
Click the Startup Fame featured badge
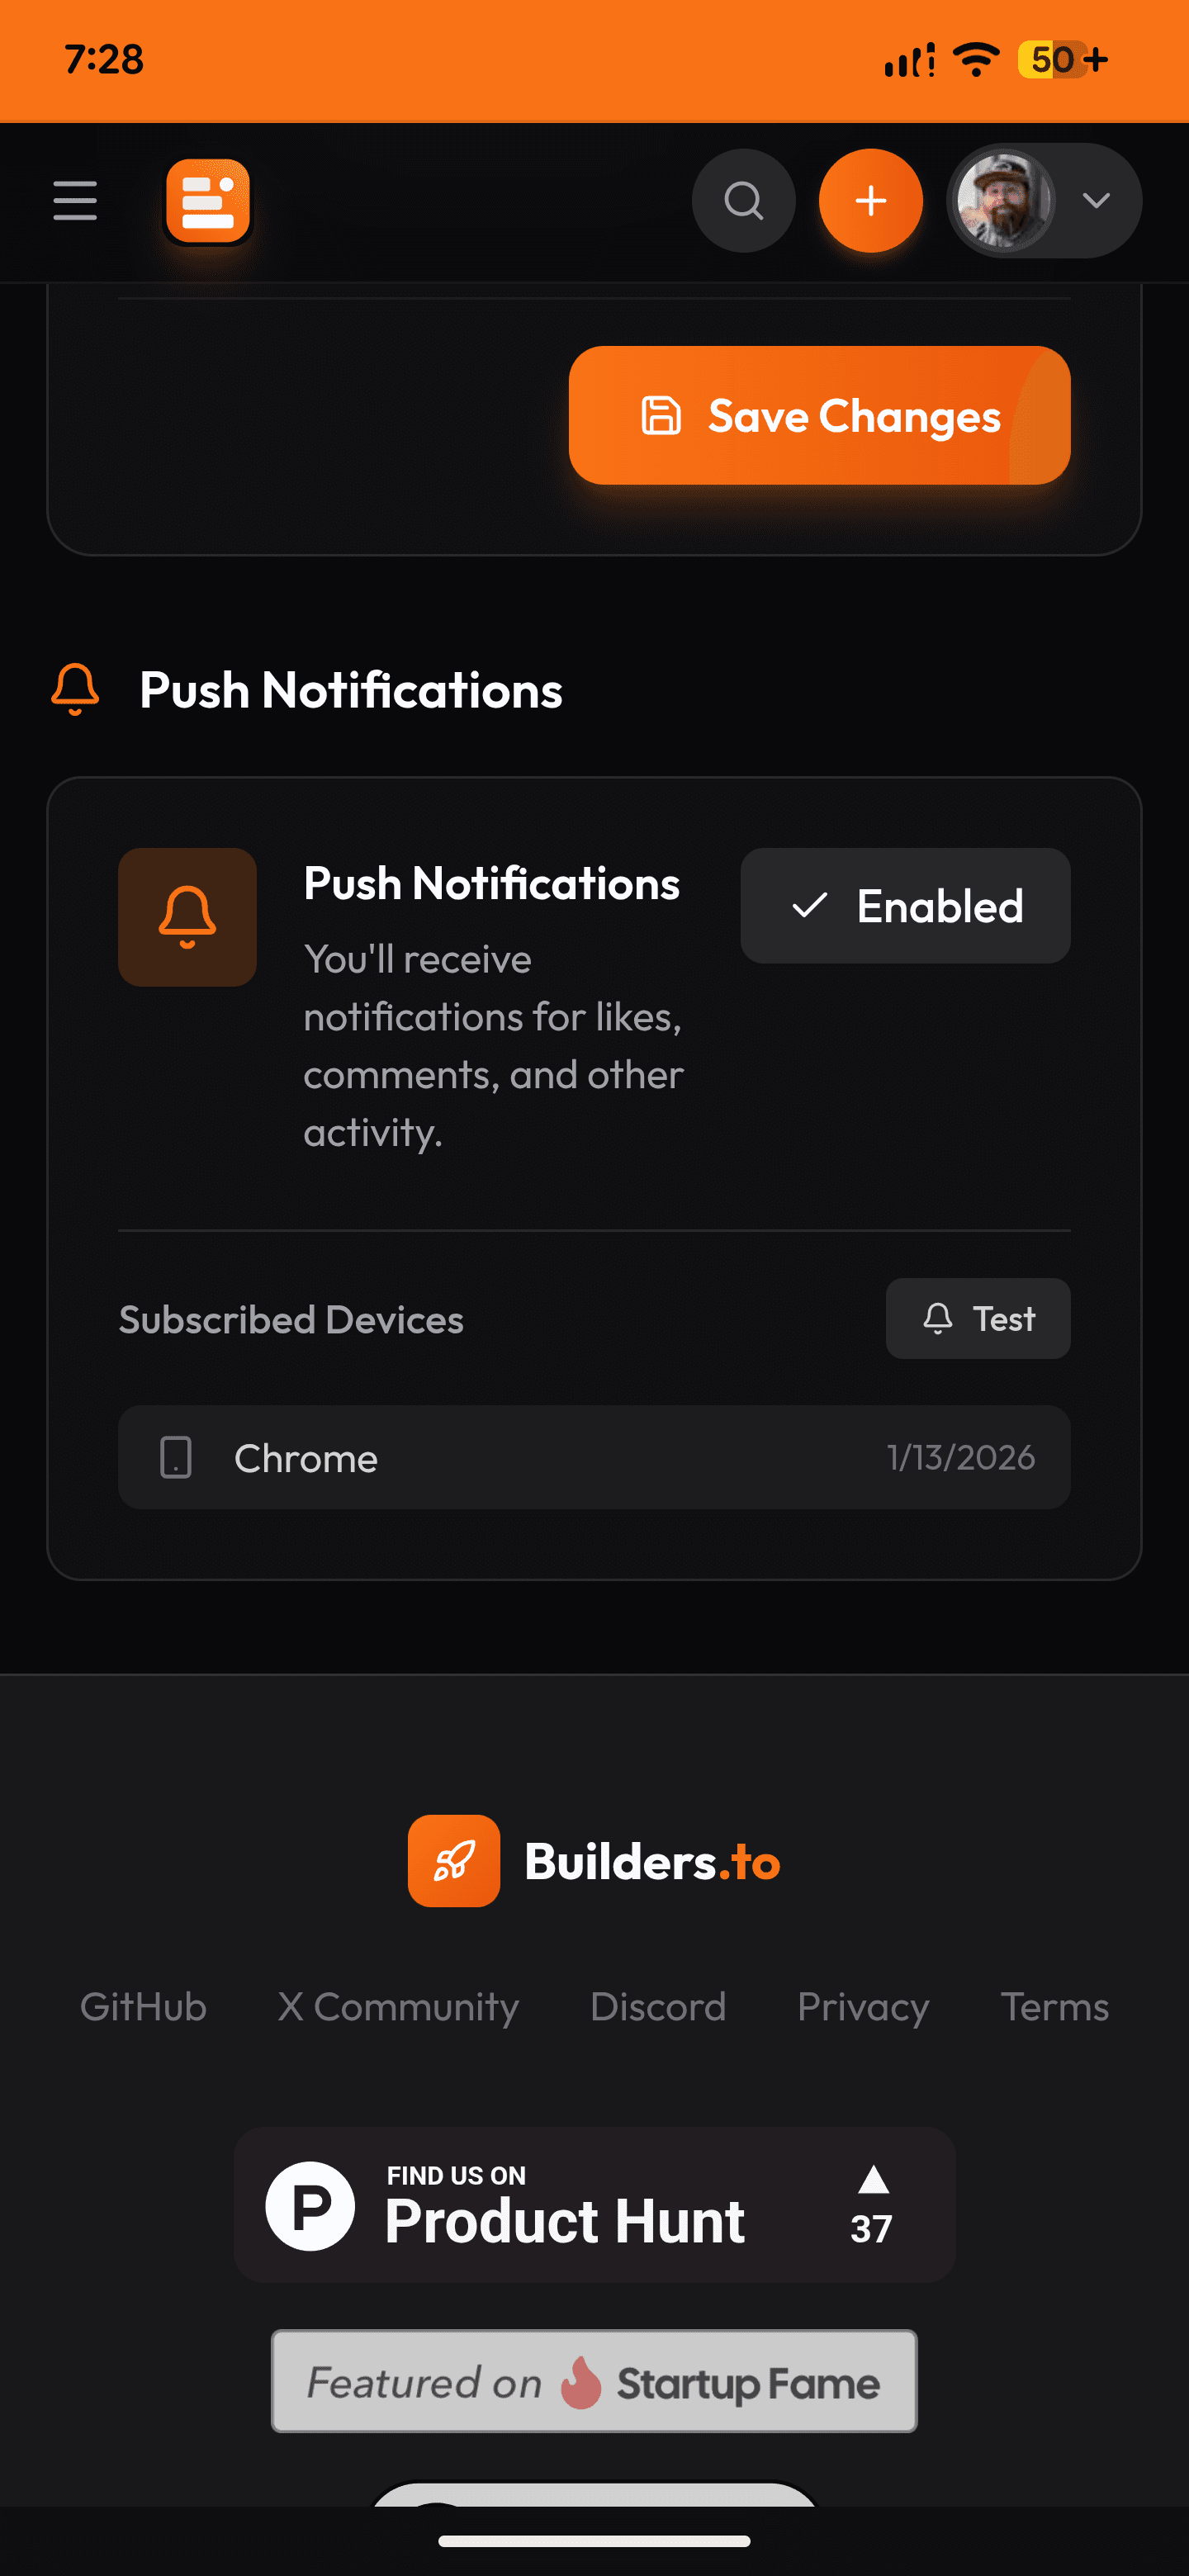[594, 2383]
